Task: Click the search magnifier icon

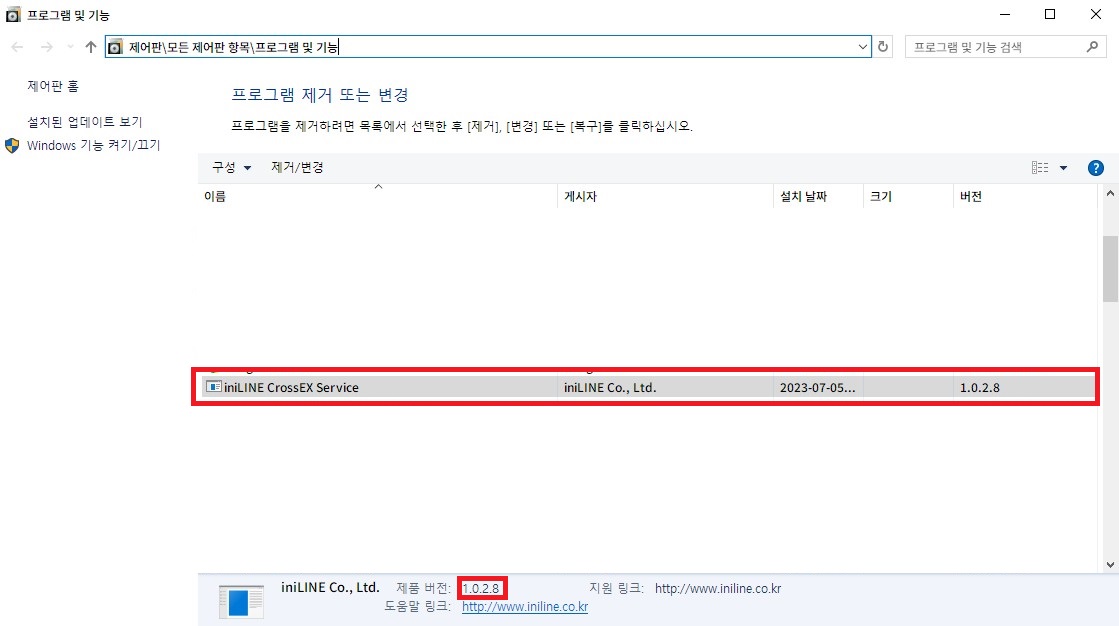Action: (1092, 47)
